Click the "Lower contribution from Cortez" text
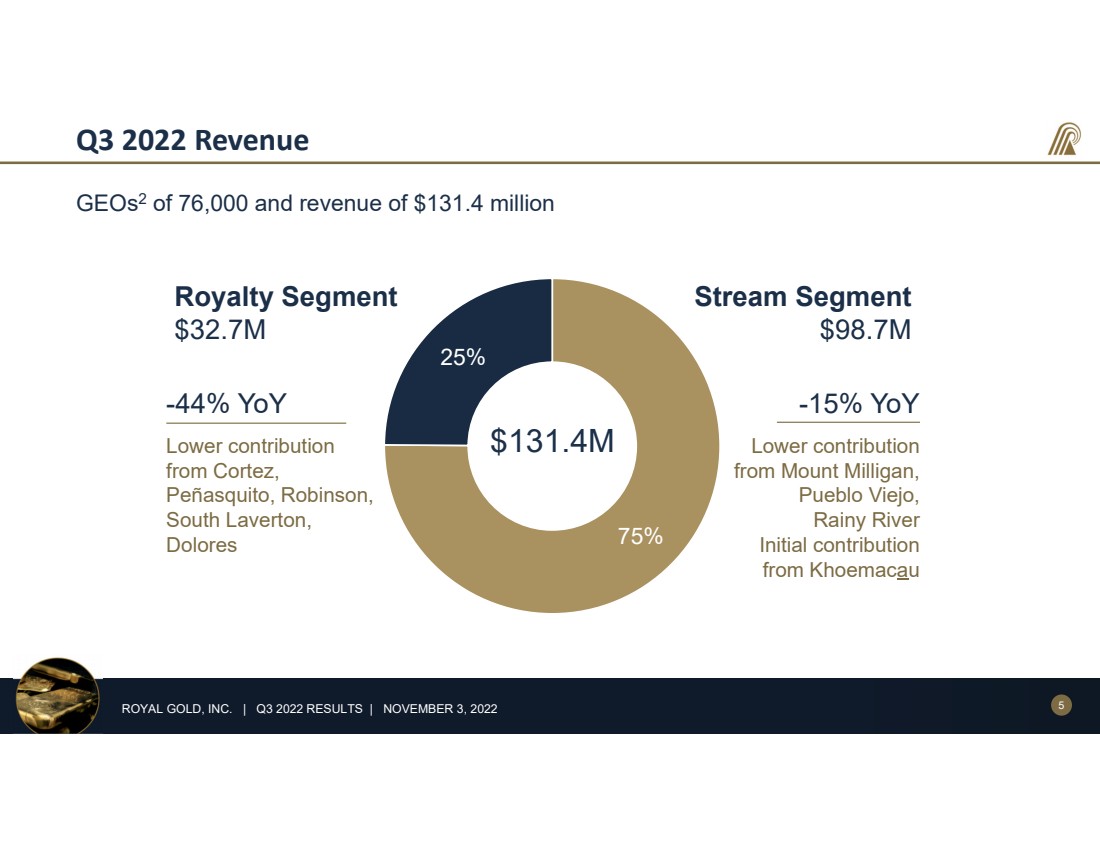 coord(250,458)
